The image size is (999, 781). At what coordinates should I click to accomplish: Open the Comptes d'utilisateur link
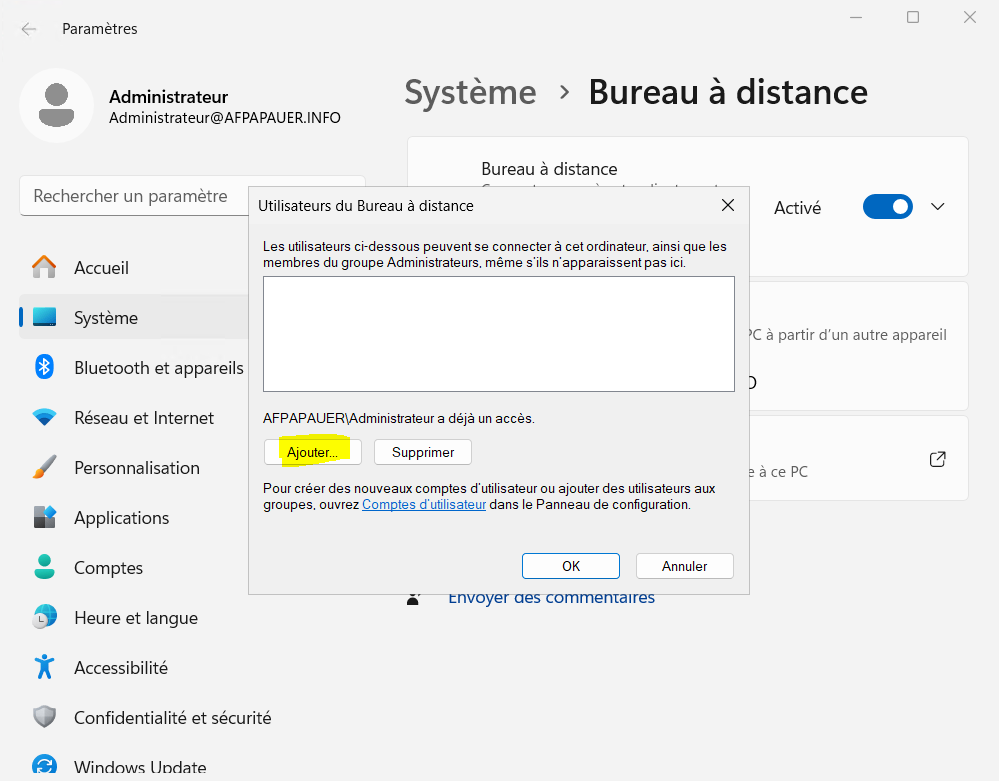[424, 505]
